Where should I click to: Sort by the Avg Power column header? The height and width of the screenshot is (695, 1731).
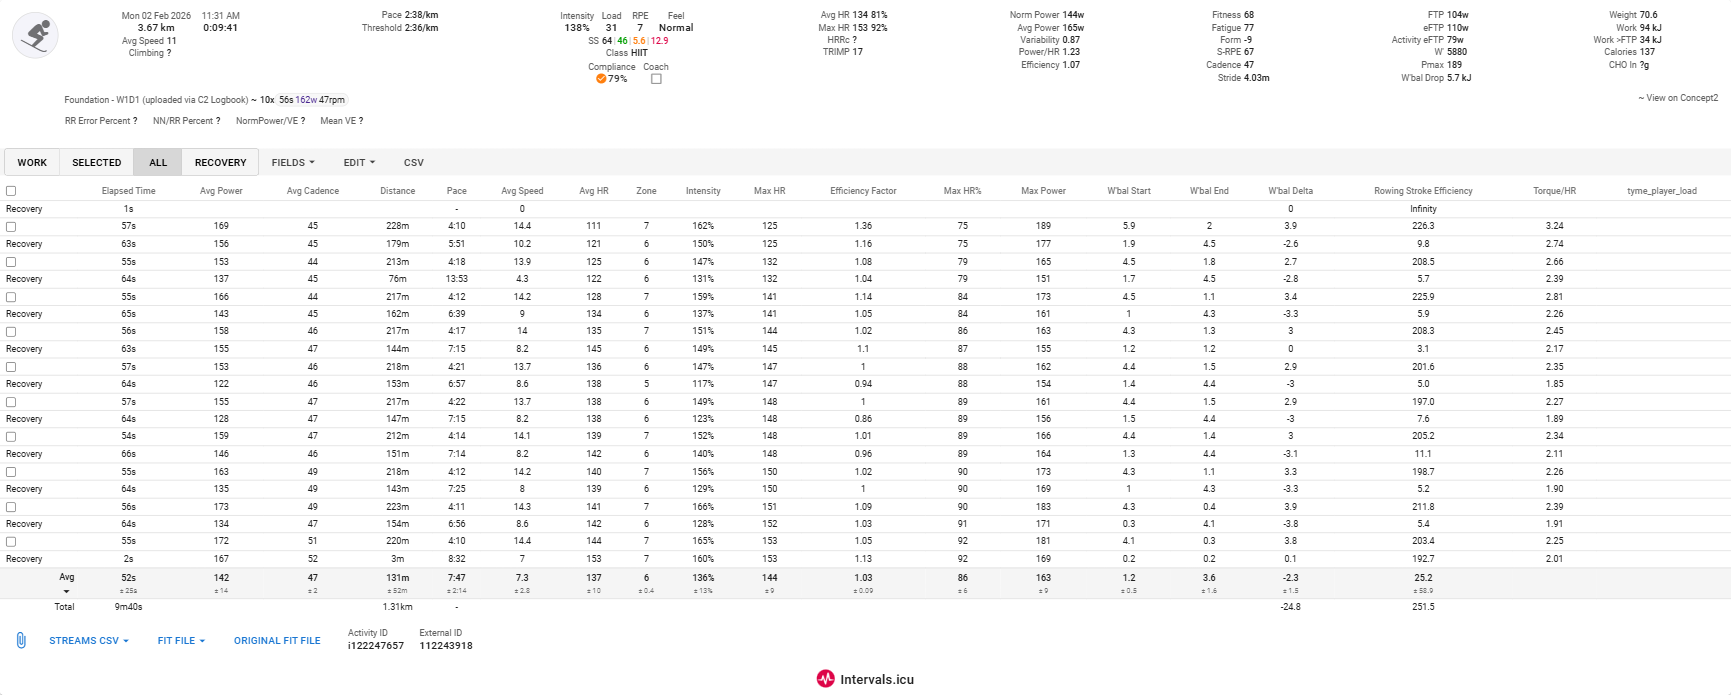pyautogui.click(x=221, y=191)
